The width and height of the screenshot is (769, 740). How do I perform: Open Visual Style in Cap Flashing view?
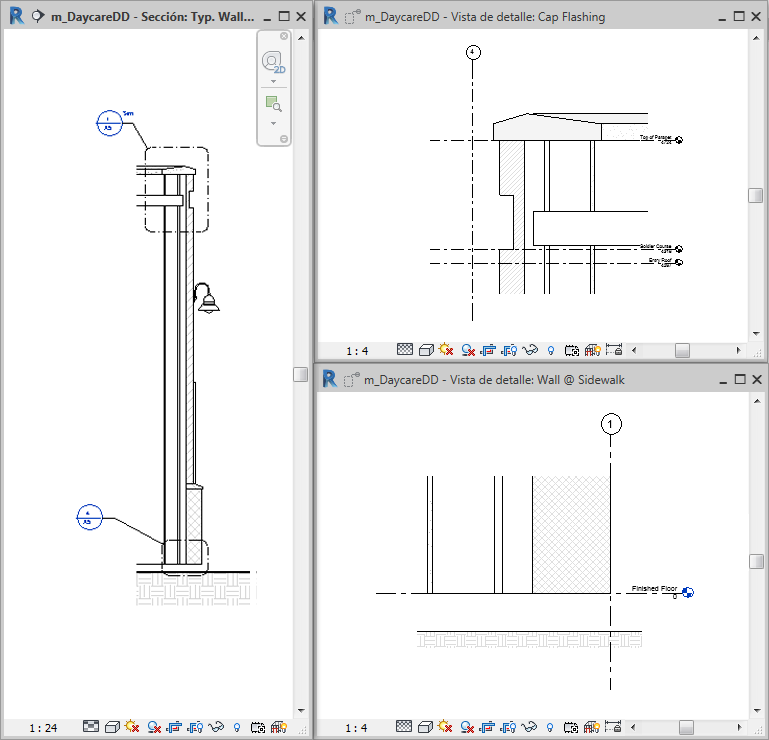pos(426,350)
